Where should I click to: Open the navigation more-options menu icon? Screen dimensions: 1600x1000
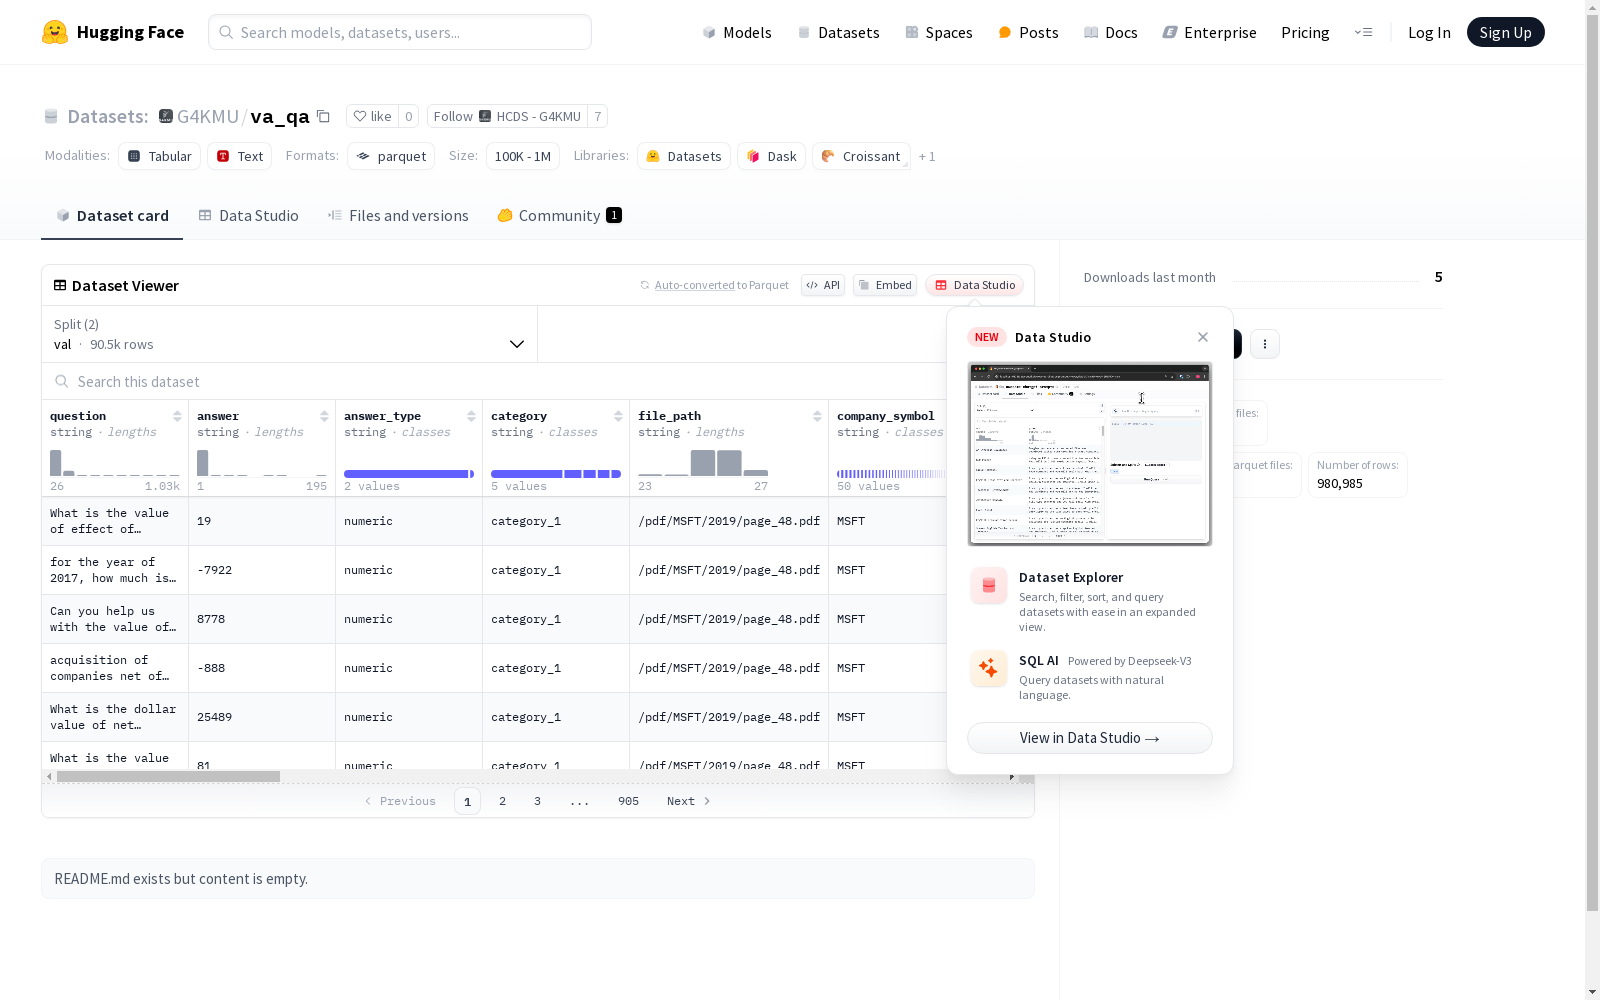coord(1363,32)
